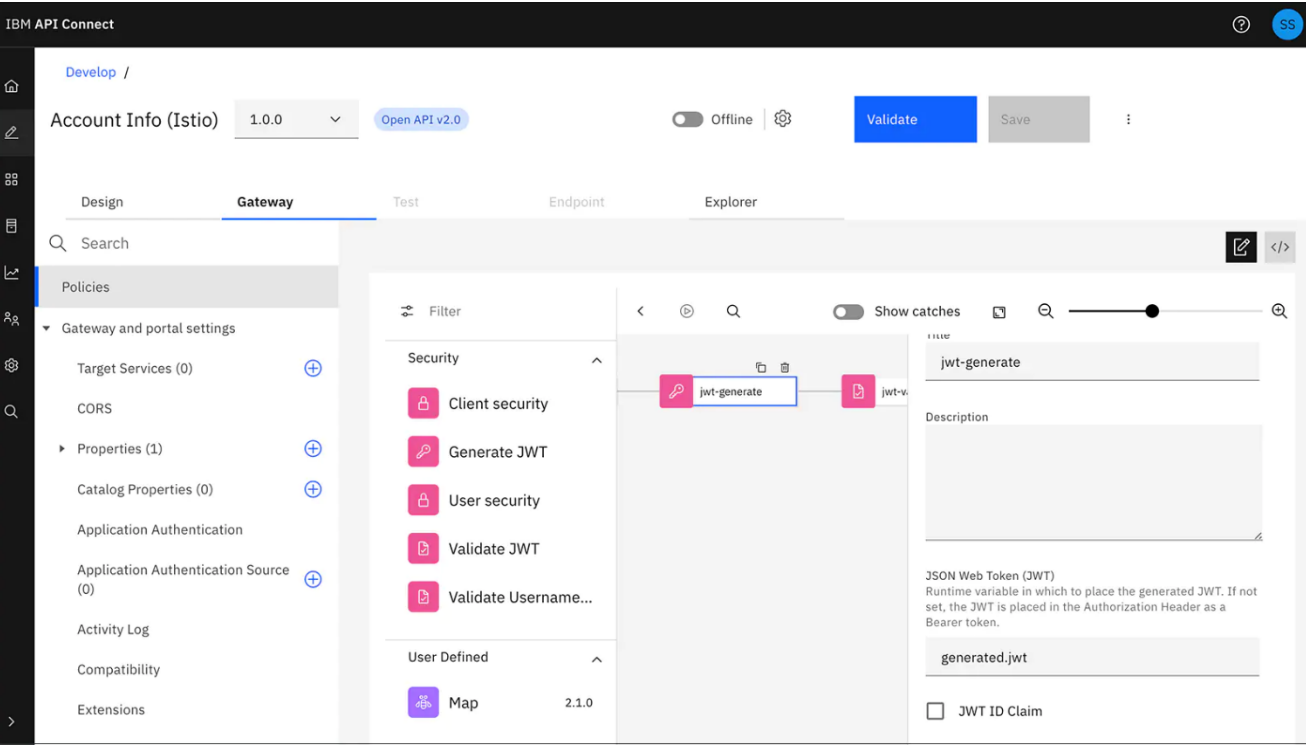
Task: Expand the Properties (1) tree item
Action: [62, 449]
